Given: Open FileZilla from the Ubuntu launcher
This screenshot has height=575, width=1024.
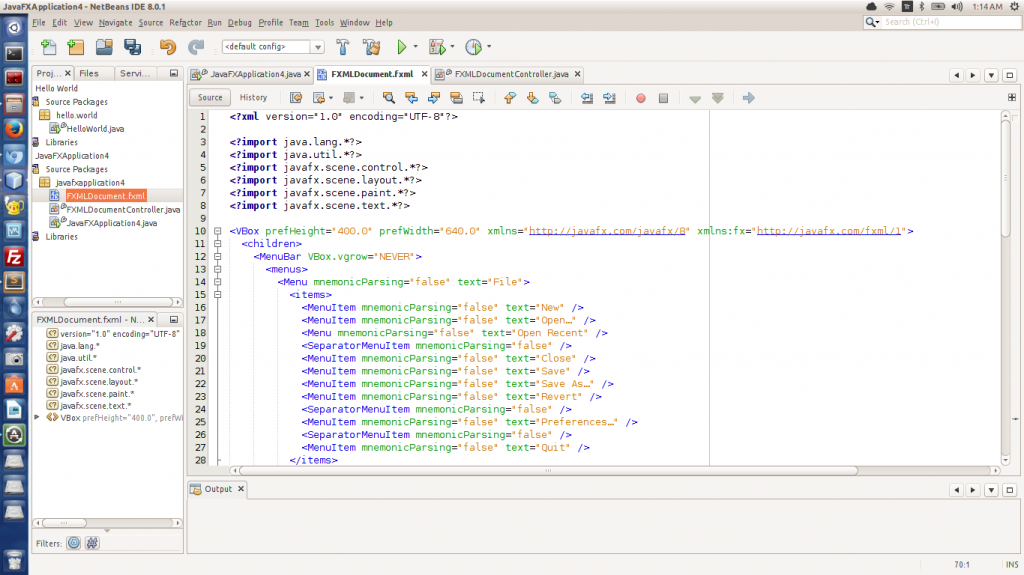Looking at the screenshot, I should [14, 257].
